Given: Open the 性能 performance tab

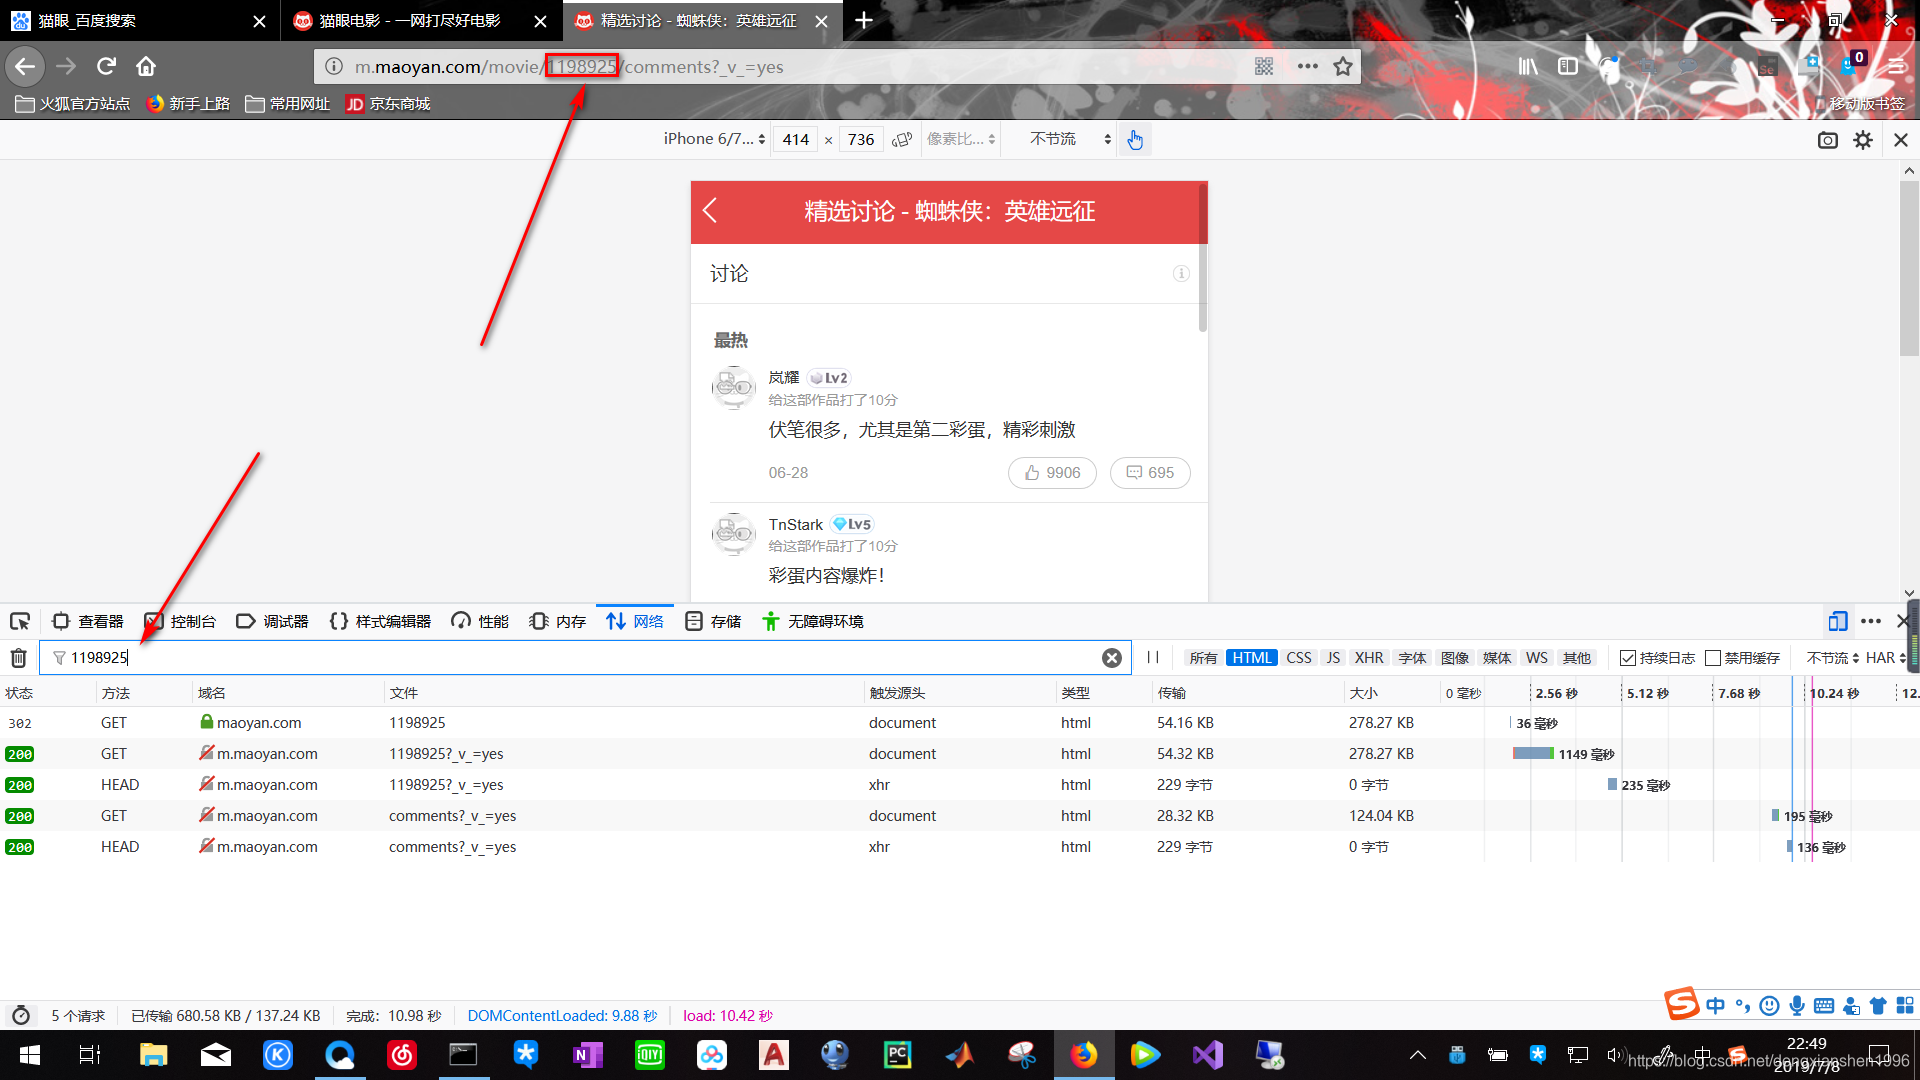Looking at the screenshot, I should 480,621.
